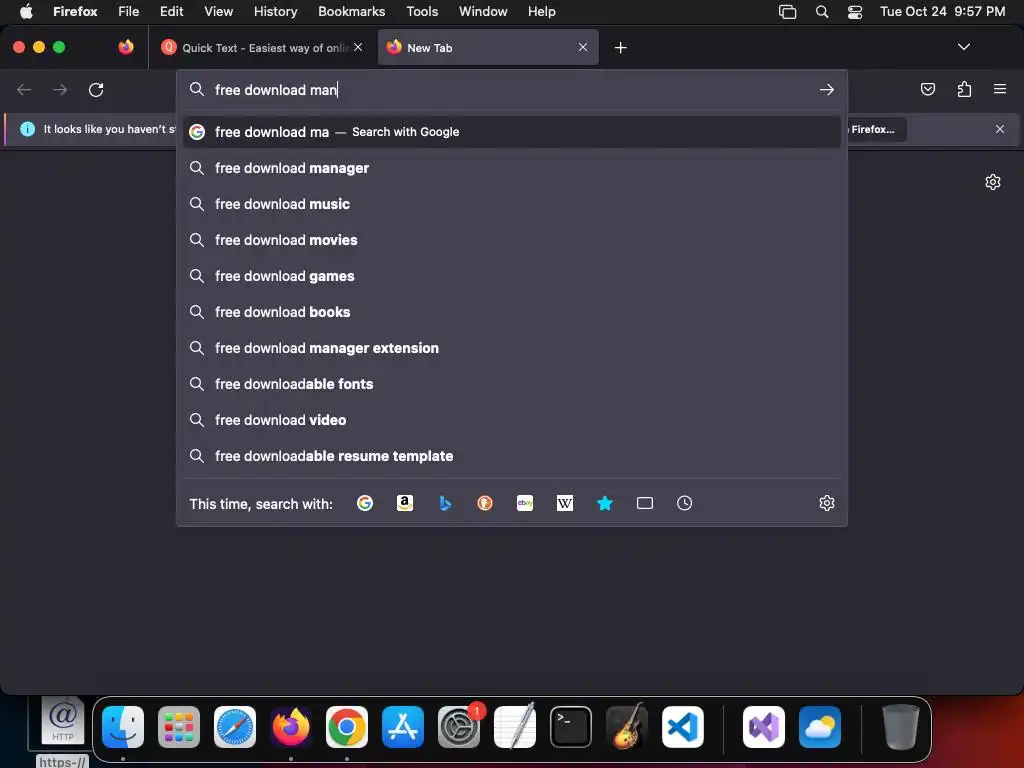Reload the current page
The image size is (1024, 768).
96,89
